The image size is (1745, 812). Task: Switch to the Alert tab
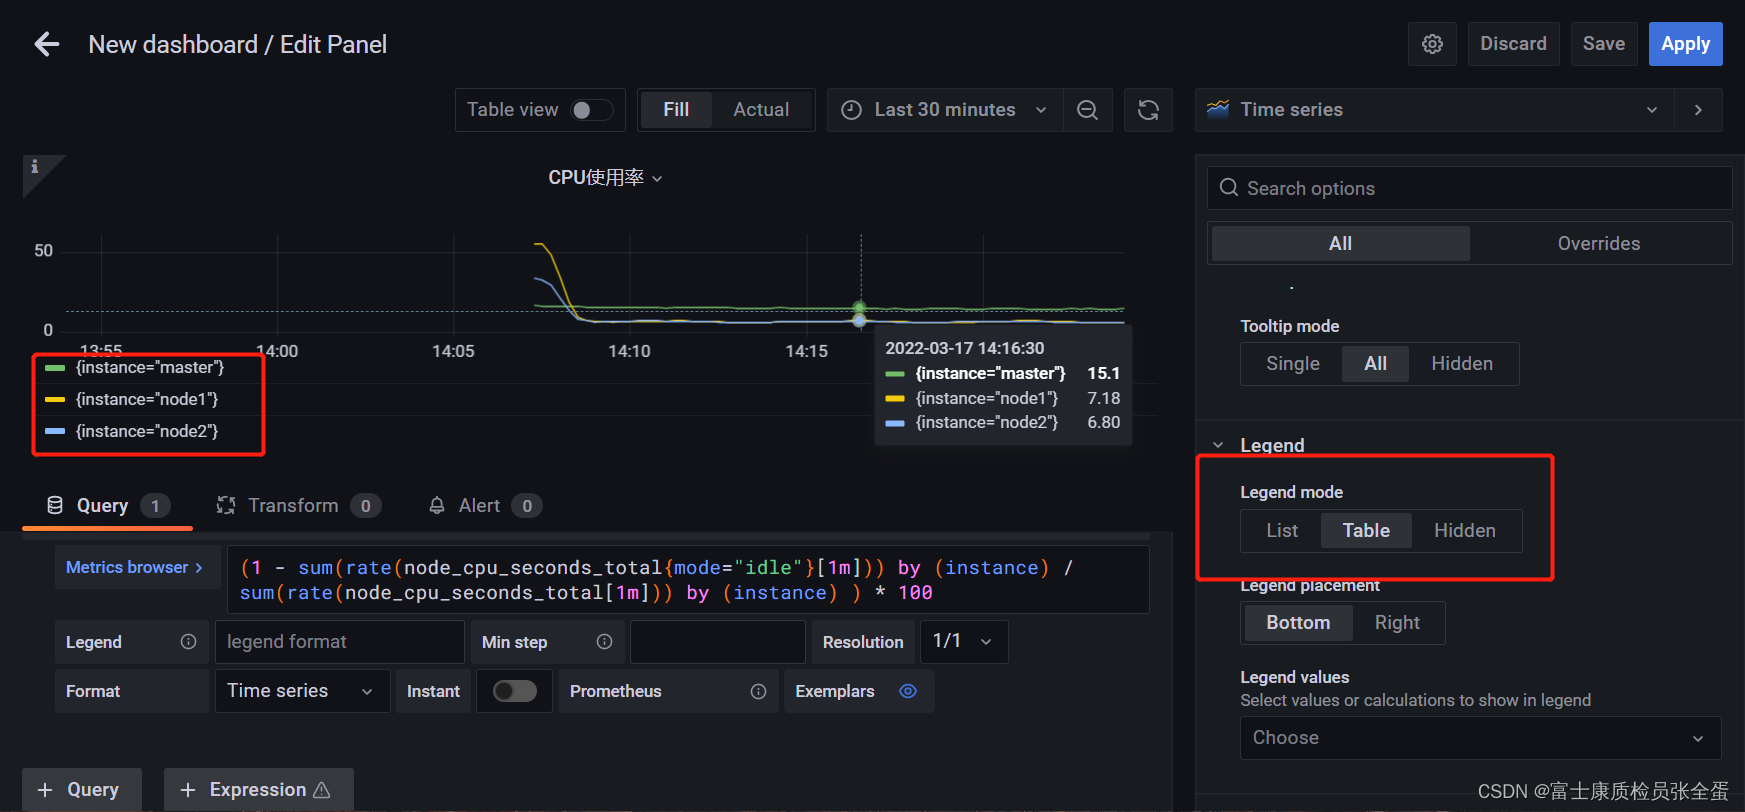coord(484,506)
